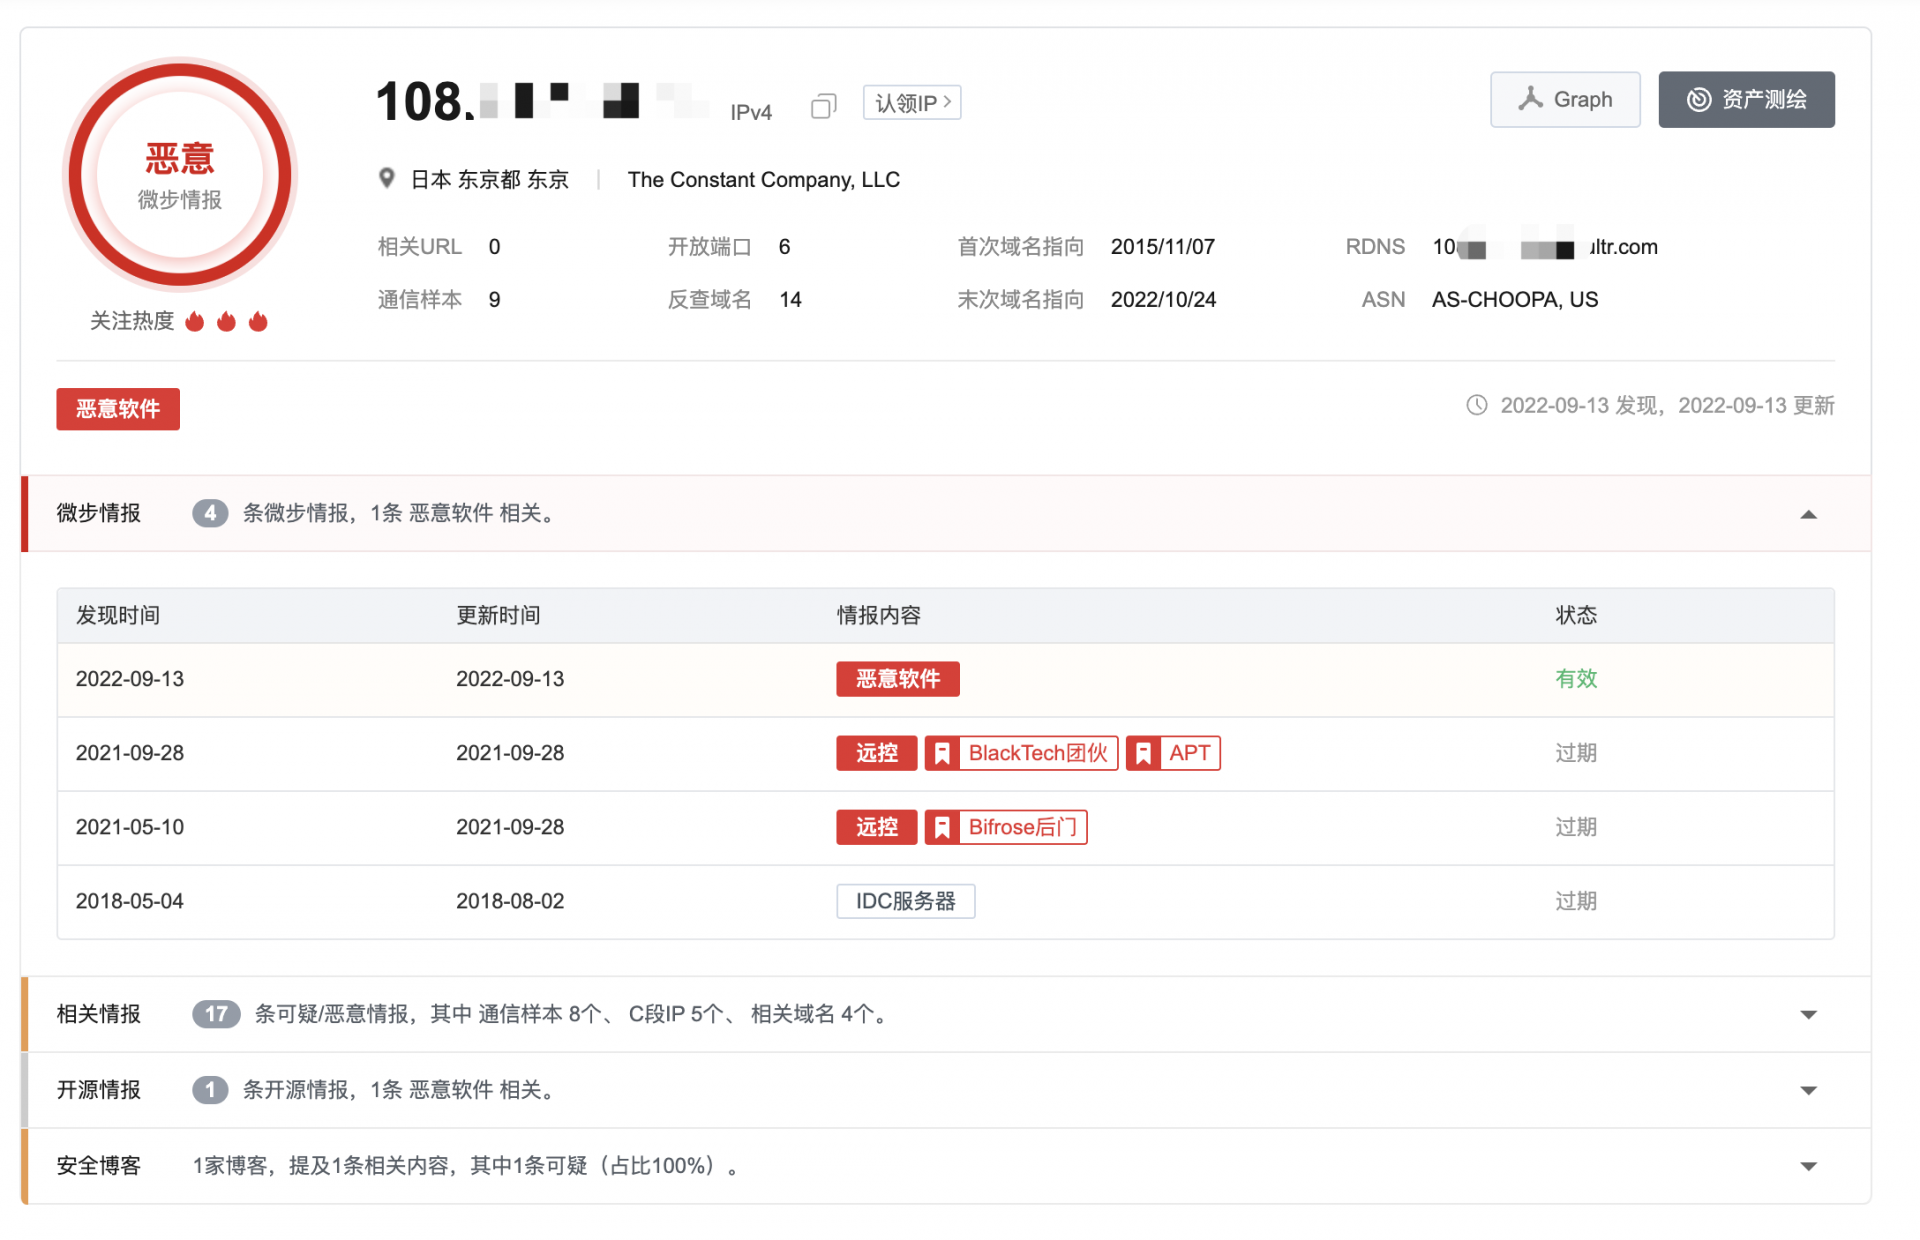Image resolution: width=1920 pixels, height=1240 pixels.
Task: Click the 远控 tag in the 2021-05-10 row
Action: point(877,827)
